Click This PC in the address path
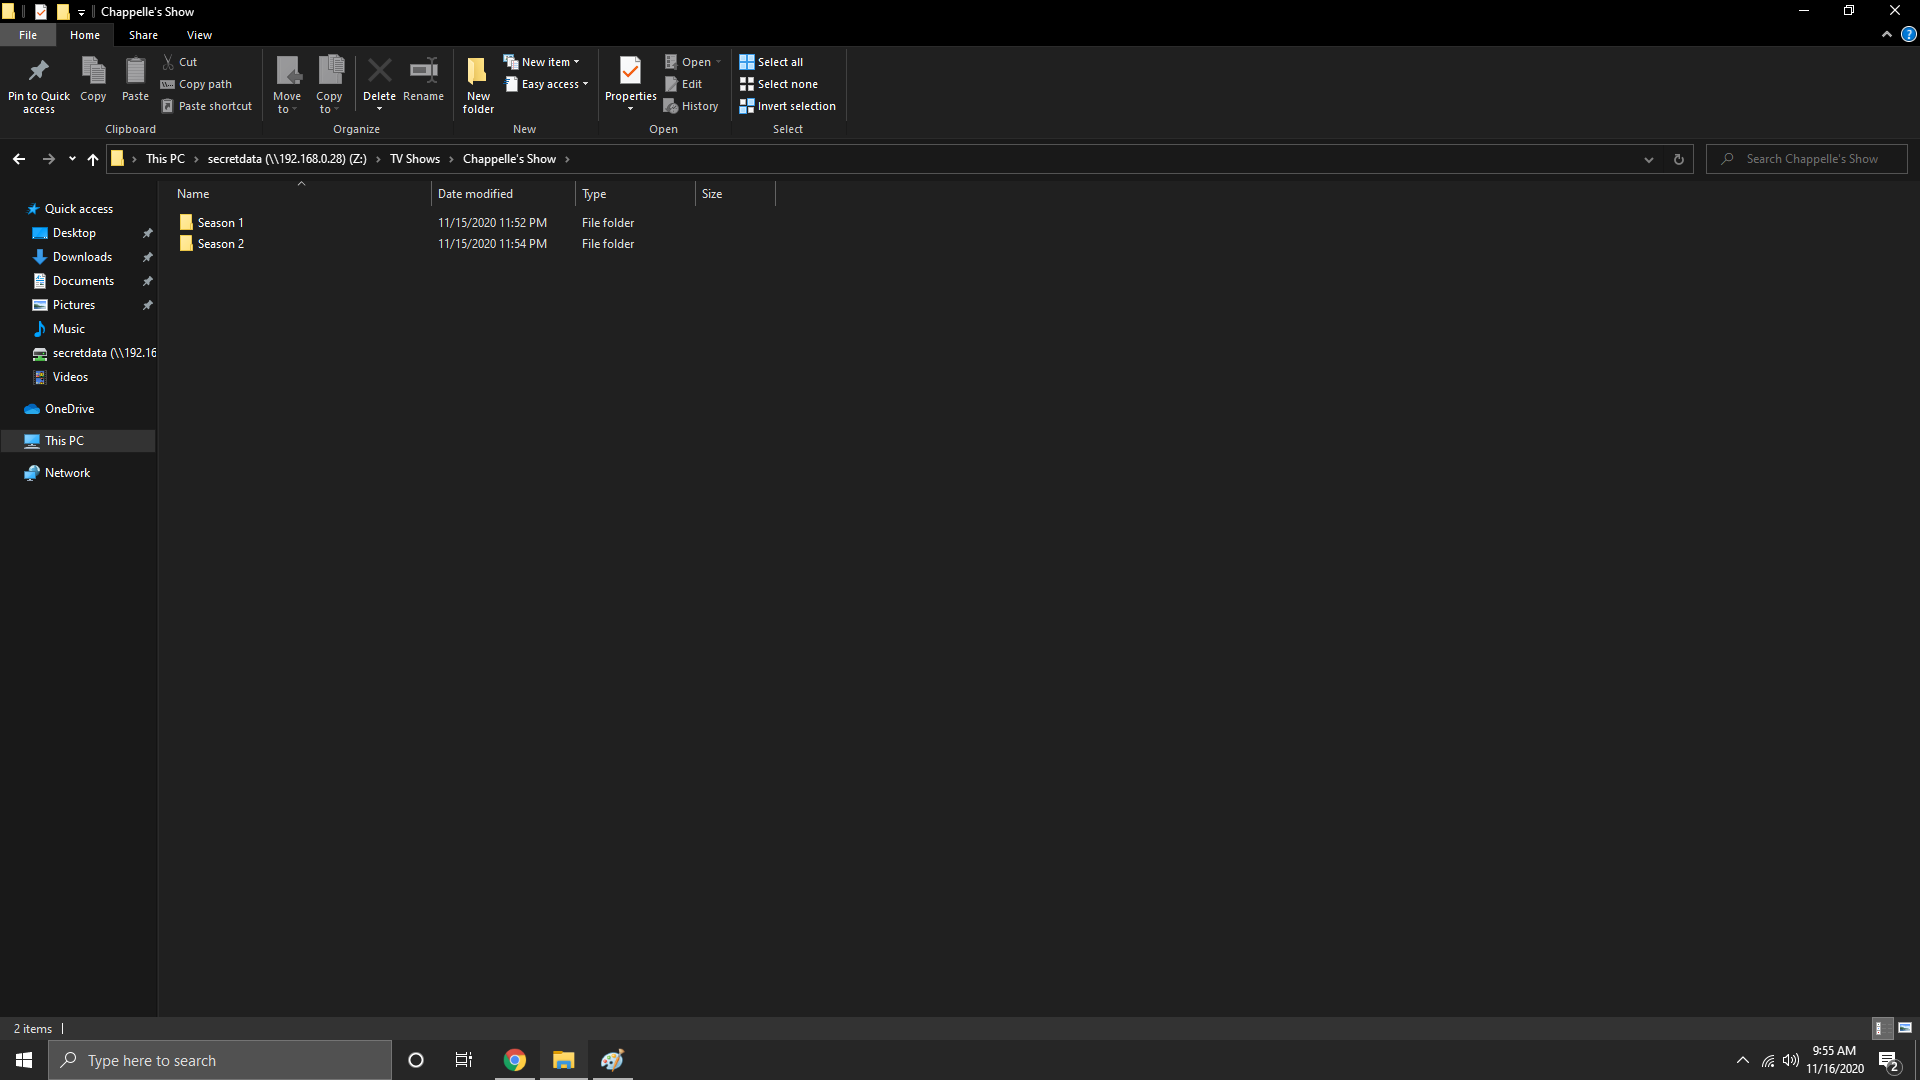Screen dimensions: 1920x1080 point(165,159)
